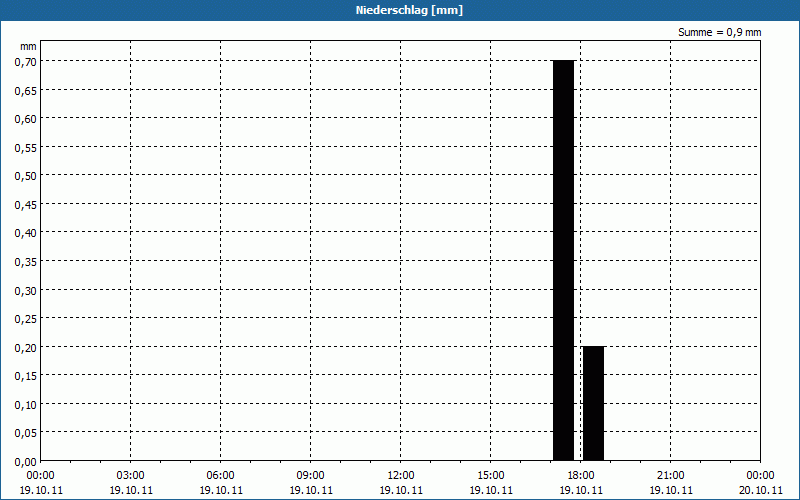
Task: Click the 09:00 time axis label
Action: [311, 476]
